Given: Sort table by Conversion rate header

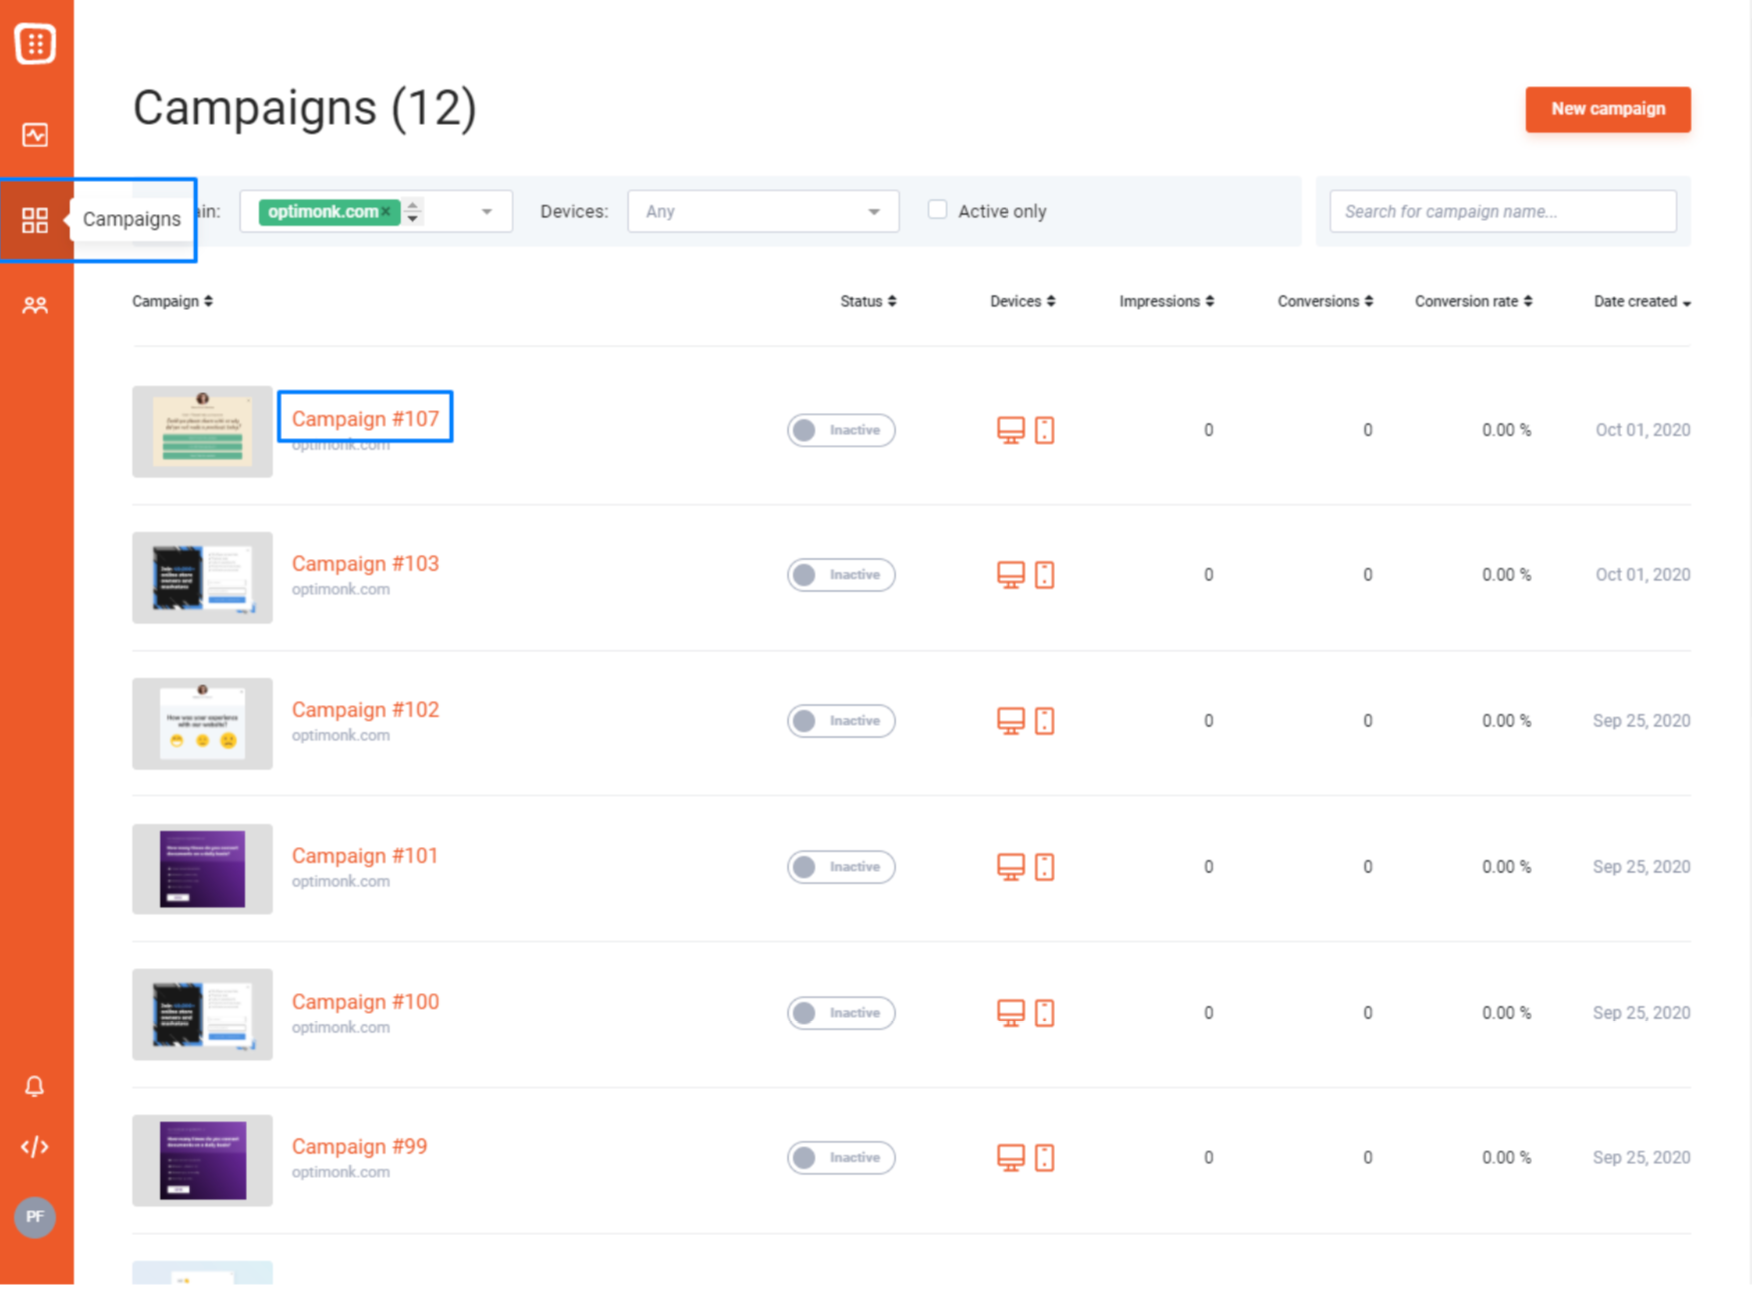Looking at the screenshot, I should click(1472, 302).
